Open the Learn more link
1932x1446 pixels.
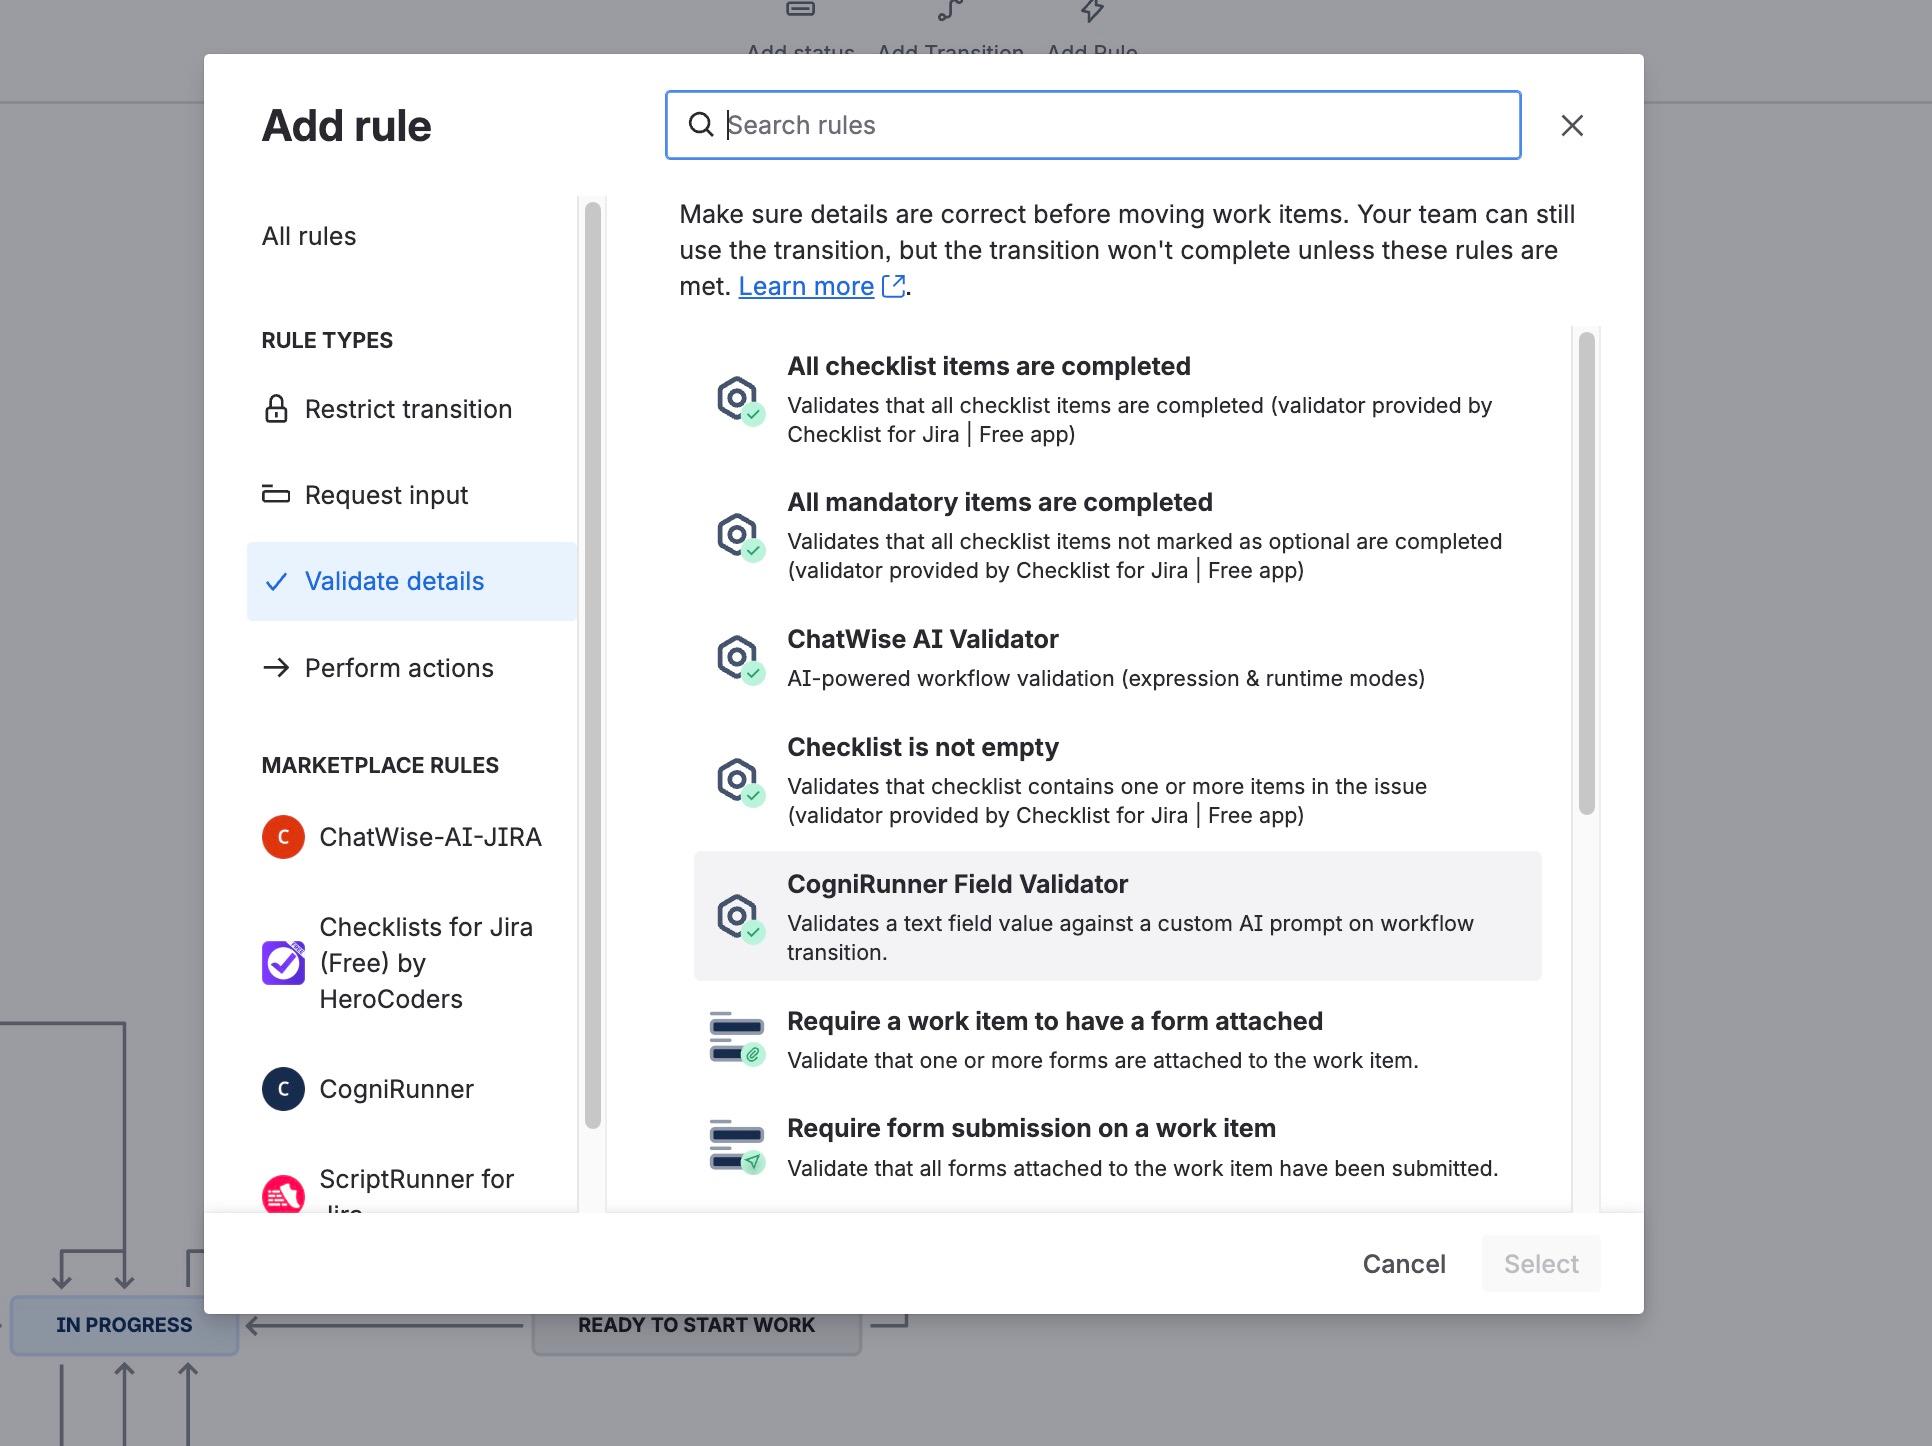[805, 286]
